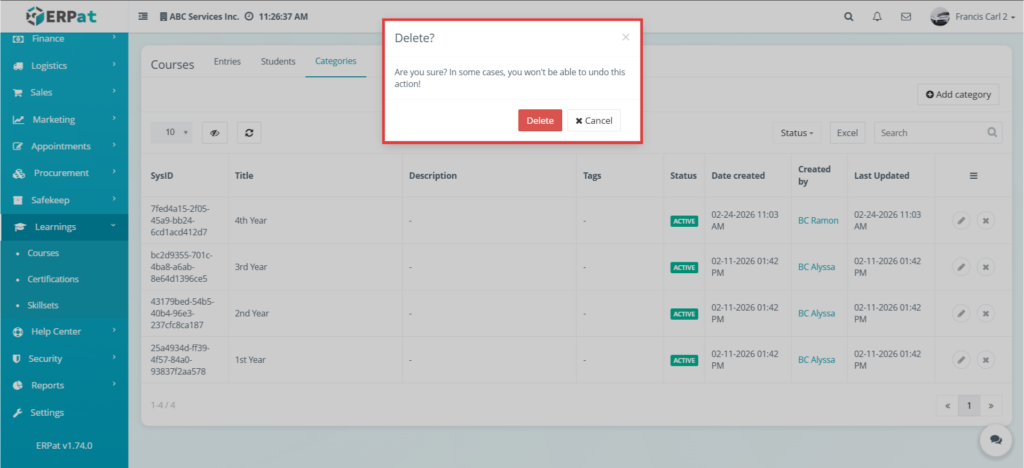
Task: Delete the 1st Year category row icon
Action: (x=985, y=359)
